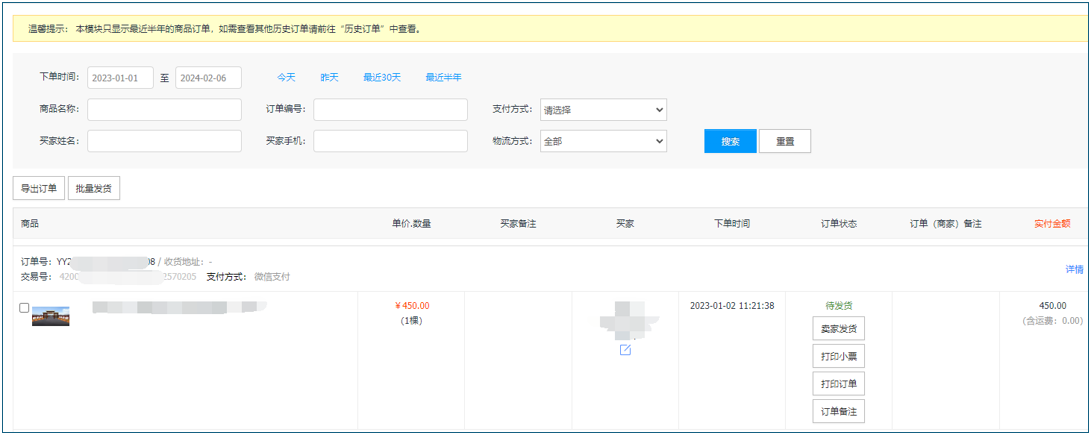
Task: Open the 支付方式 dropdown
Action: point(603,110)
